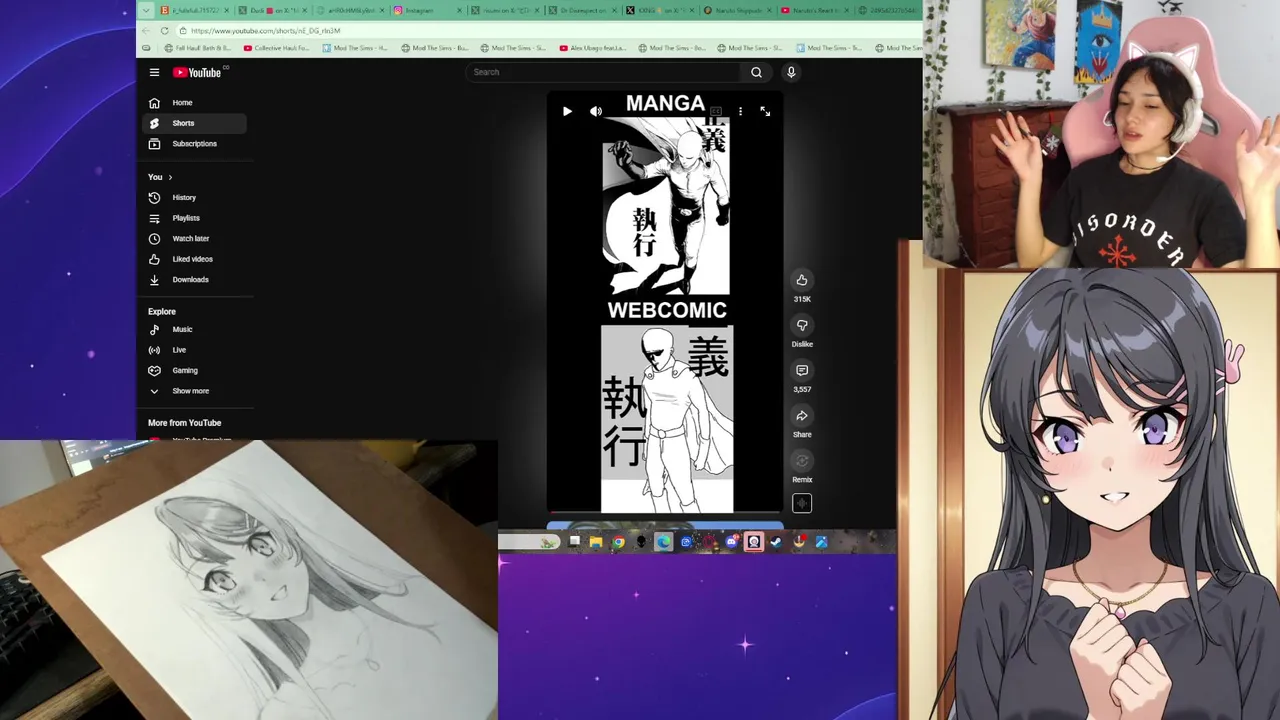
Task: Expand the You section
Action: (160, 177)
